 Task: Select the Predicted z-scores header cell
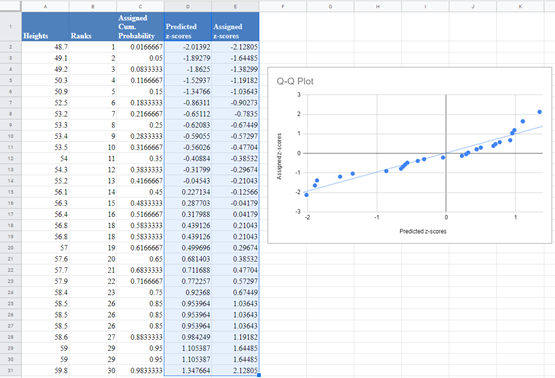pos(188,27)
